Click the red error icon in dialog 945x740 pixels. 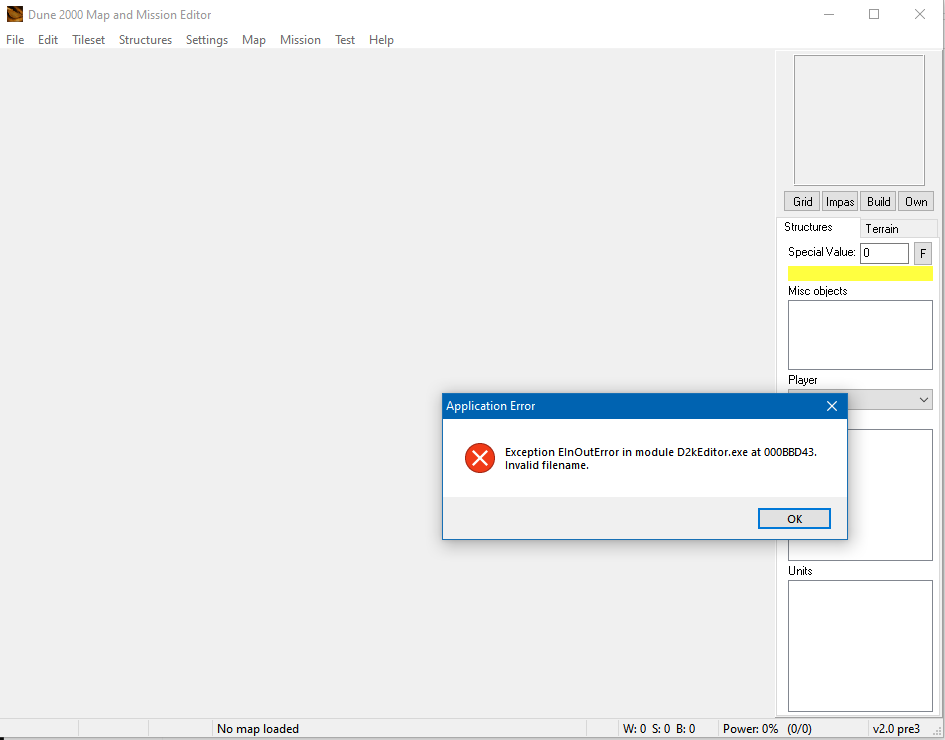click(480, 458)
